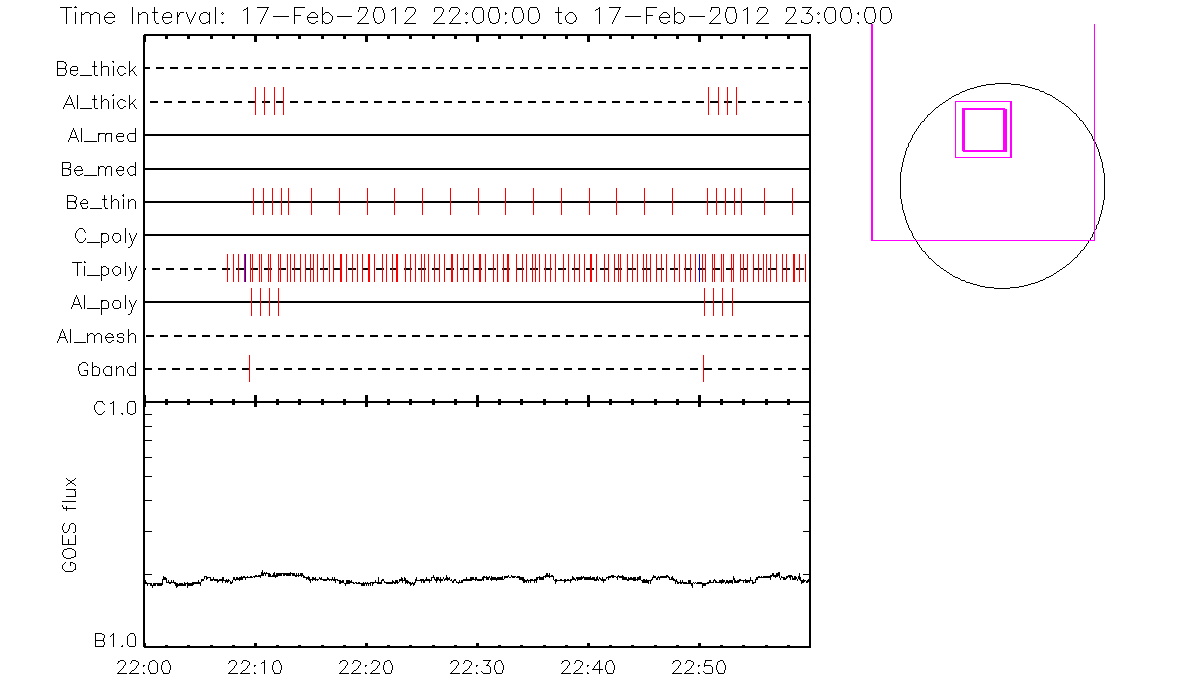The width and height of the screenshot is (1200, 700).
Task: Select the Ti_poly row label
Action: (x=104, y=270)
